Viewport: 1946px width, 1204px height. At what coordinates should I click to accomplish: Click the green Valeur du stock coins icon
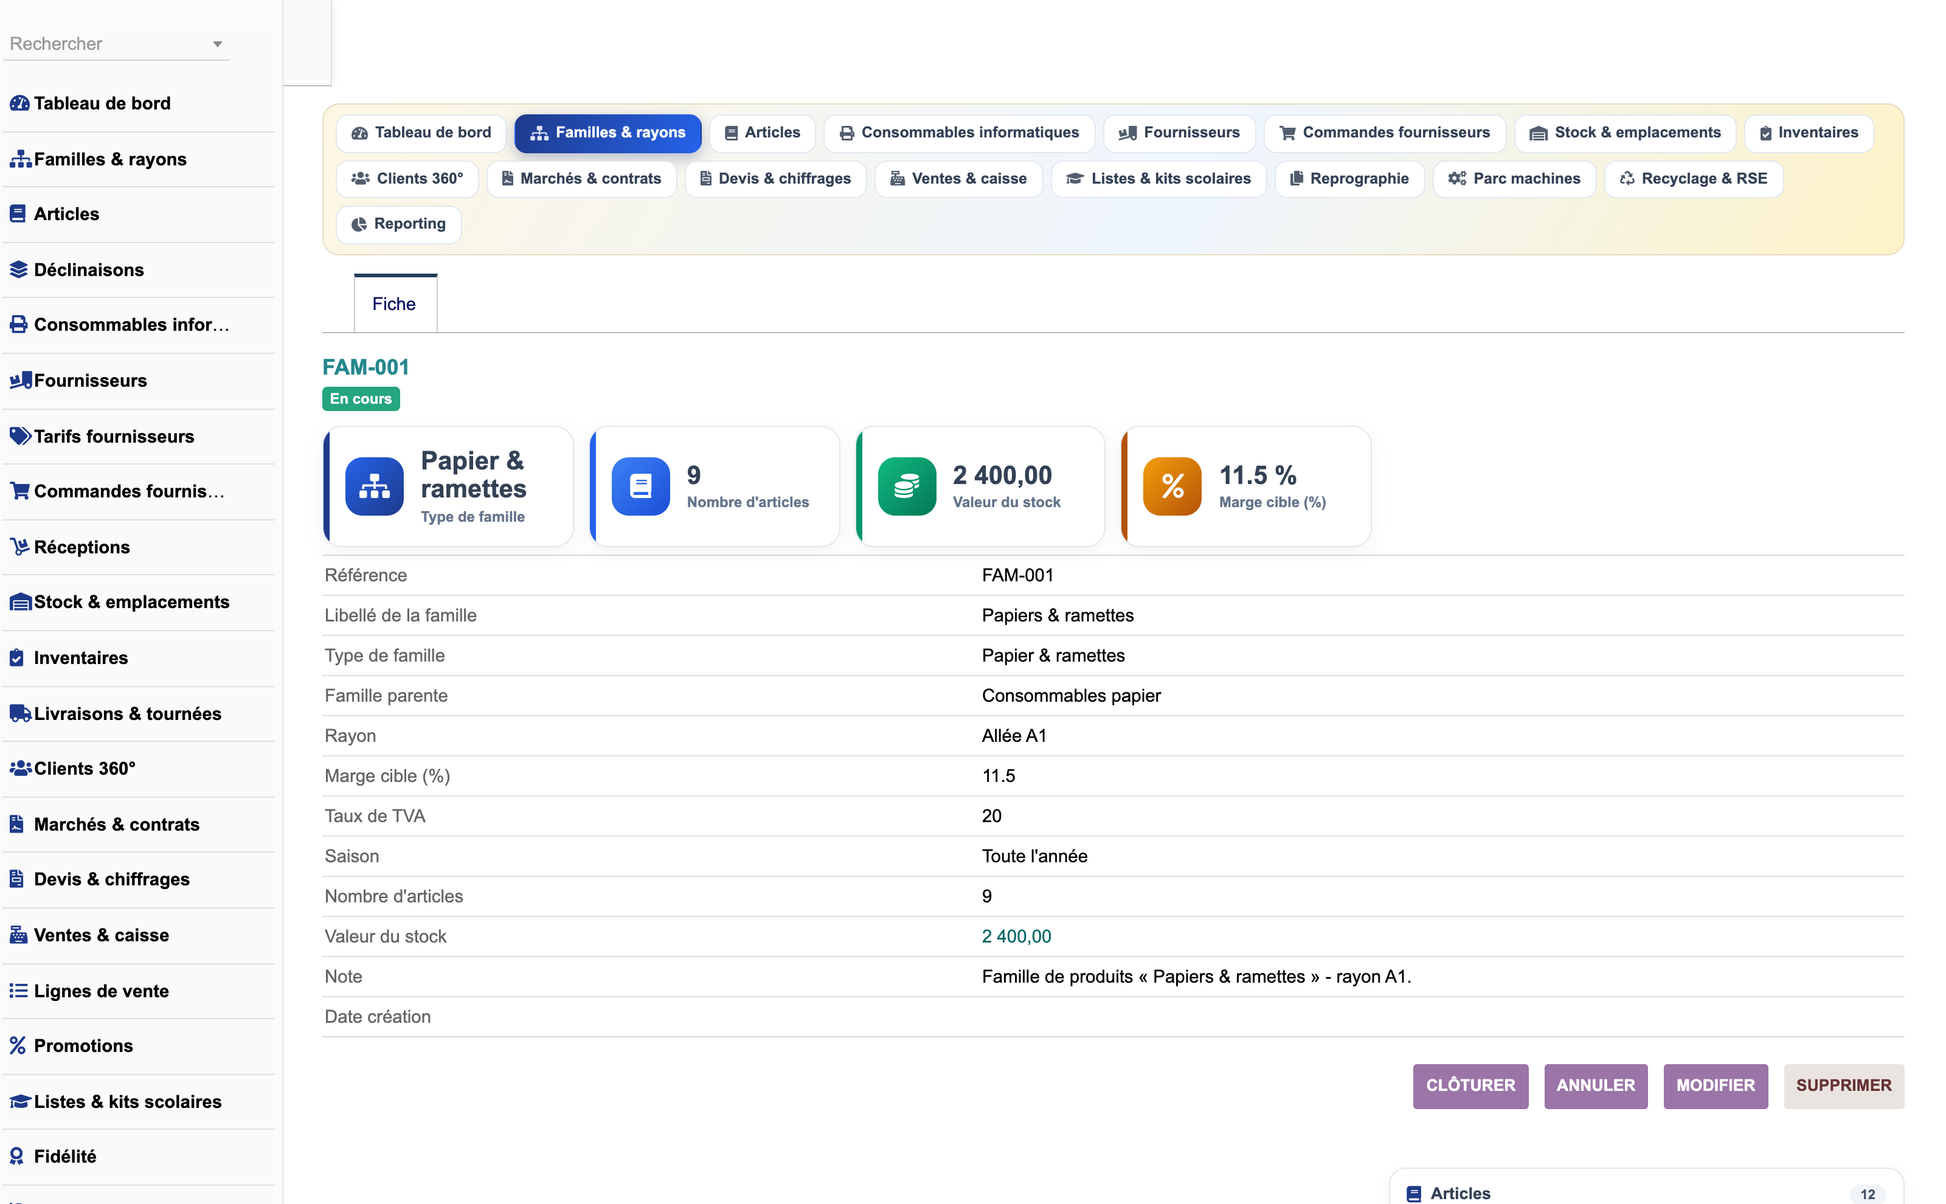(x=907, y=487)
